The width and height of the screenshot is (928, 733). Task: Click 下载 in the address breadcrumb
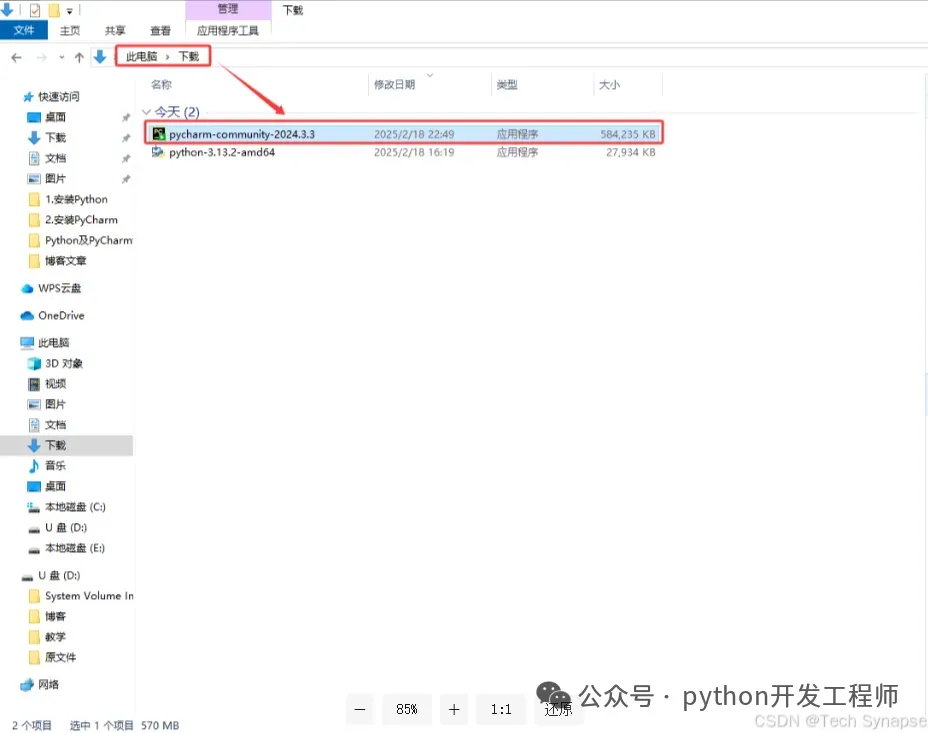(x=189, y=56)
